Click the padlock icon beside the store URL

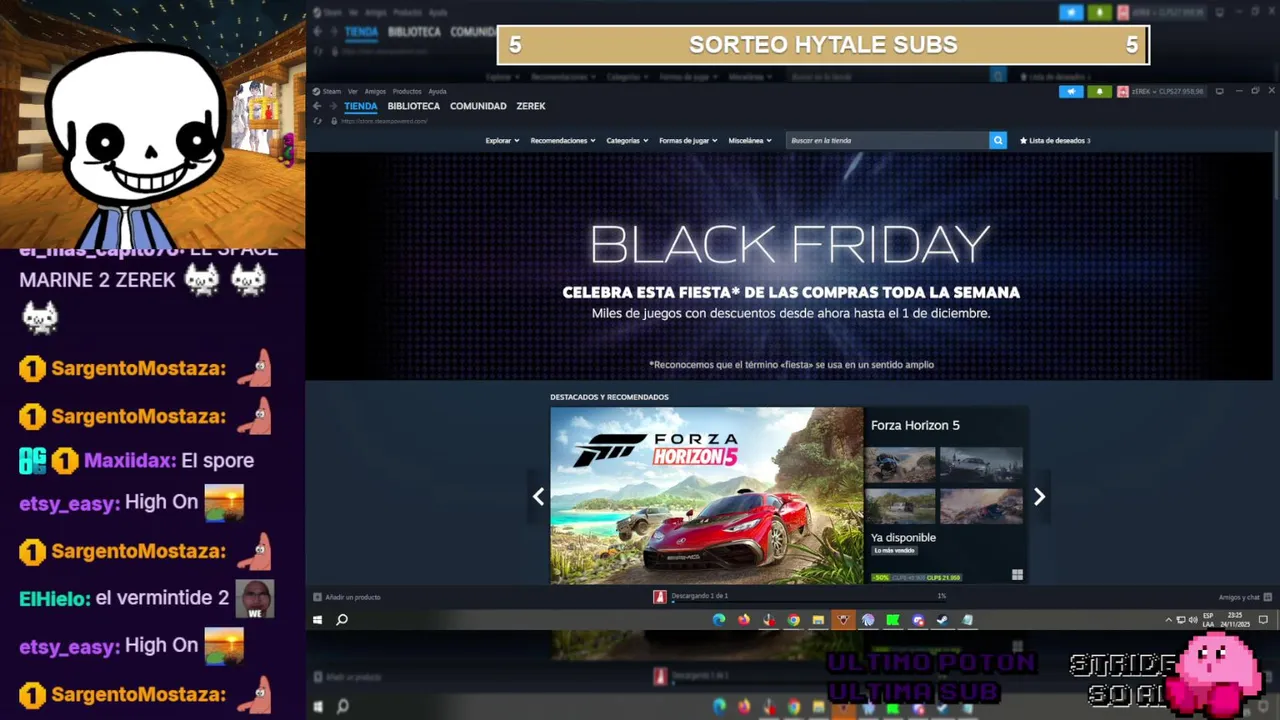pyautogui.click(x=334, y=121)
